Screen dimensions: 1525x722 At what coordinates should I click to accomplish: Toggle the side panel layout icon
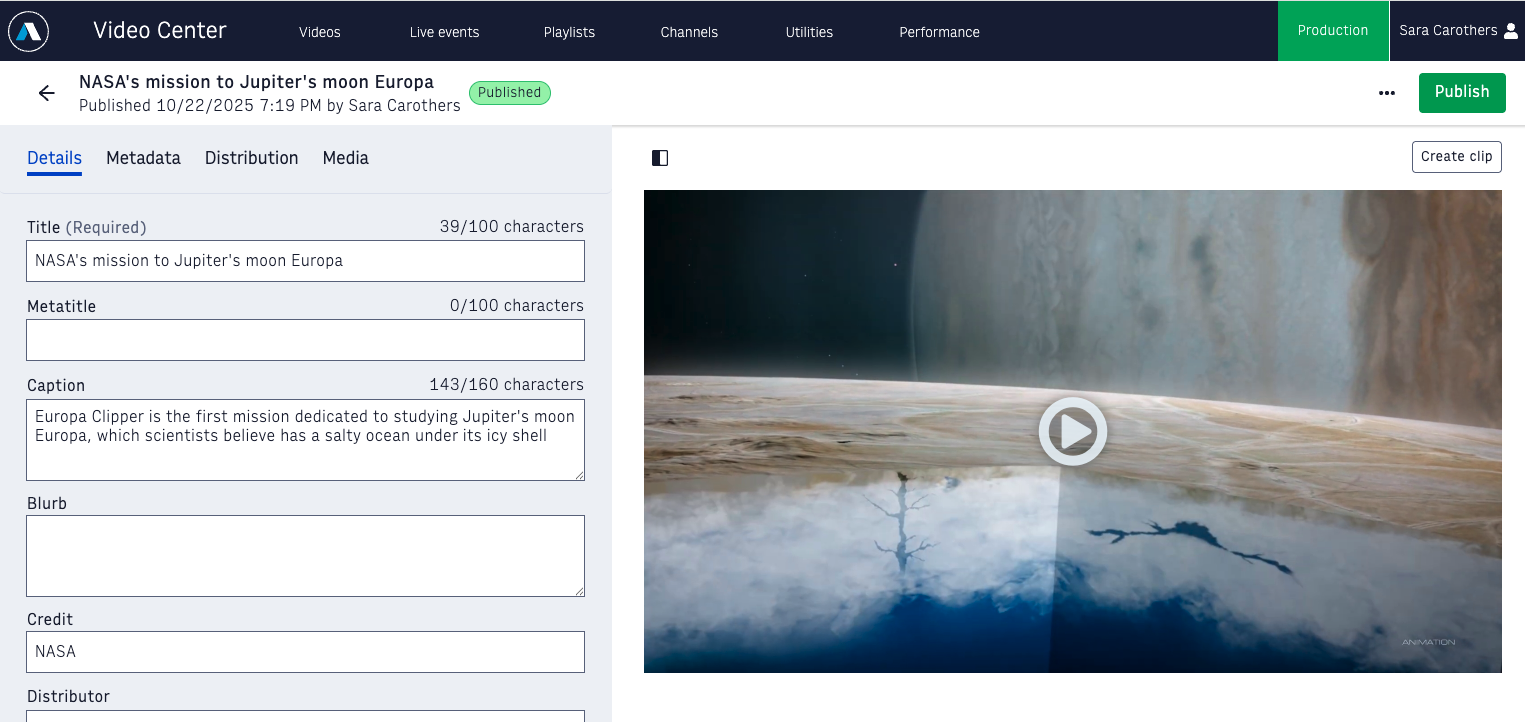660,158
